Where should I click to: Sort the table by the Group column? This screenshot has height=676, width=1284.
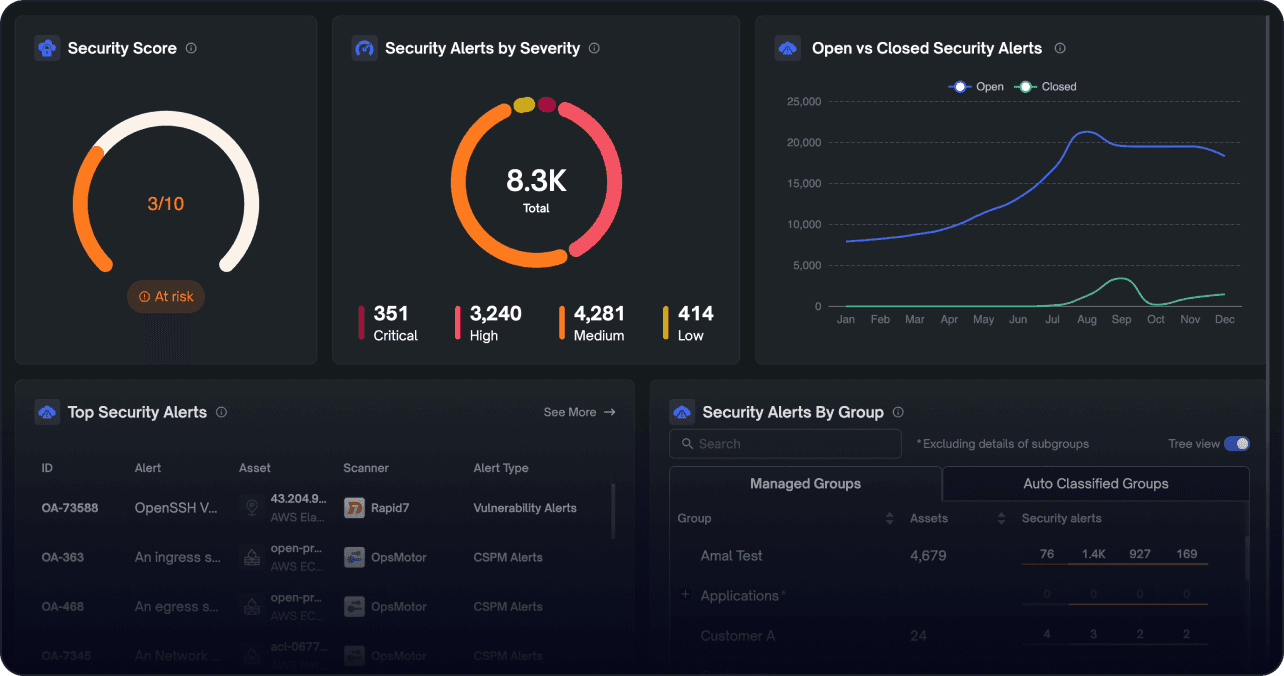coord(890,518)
